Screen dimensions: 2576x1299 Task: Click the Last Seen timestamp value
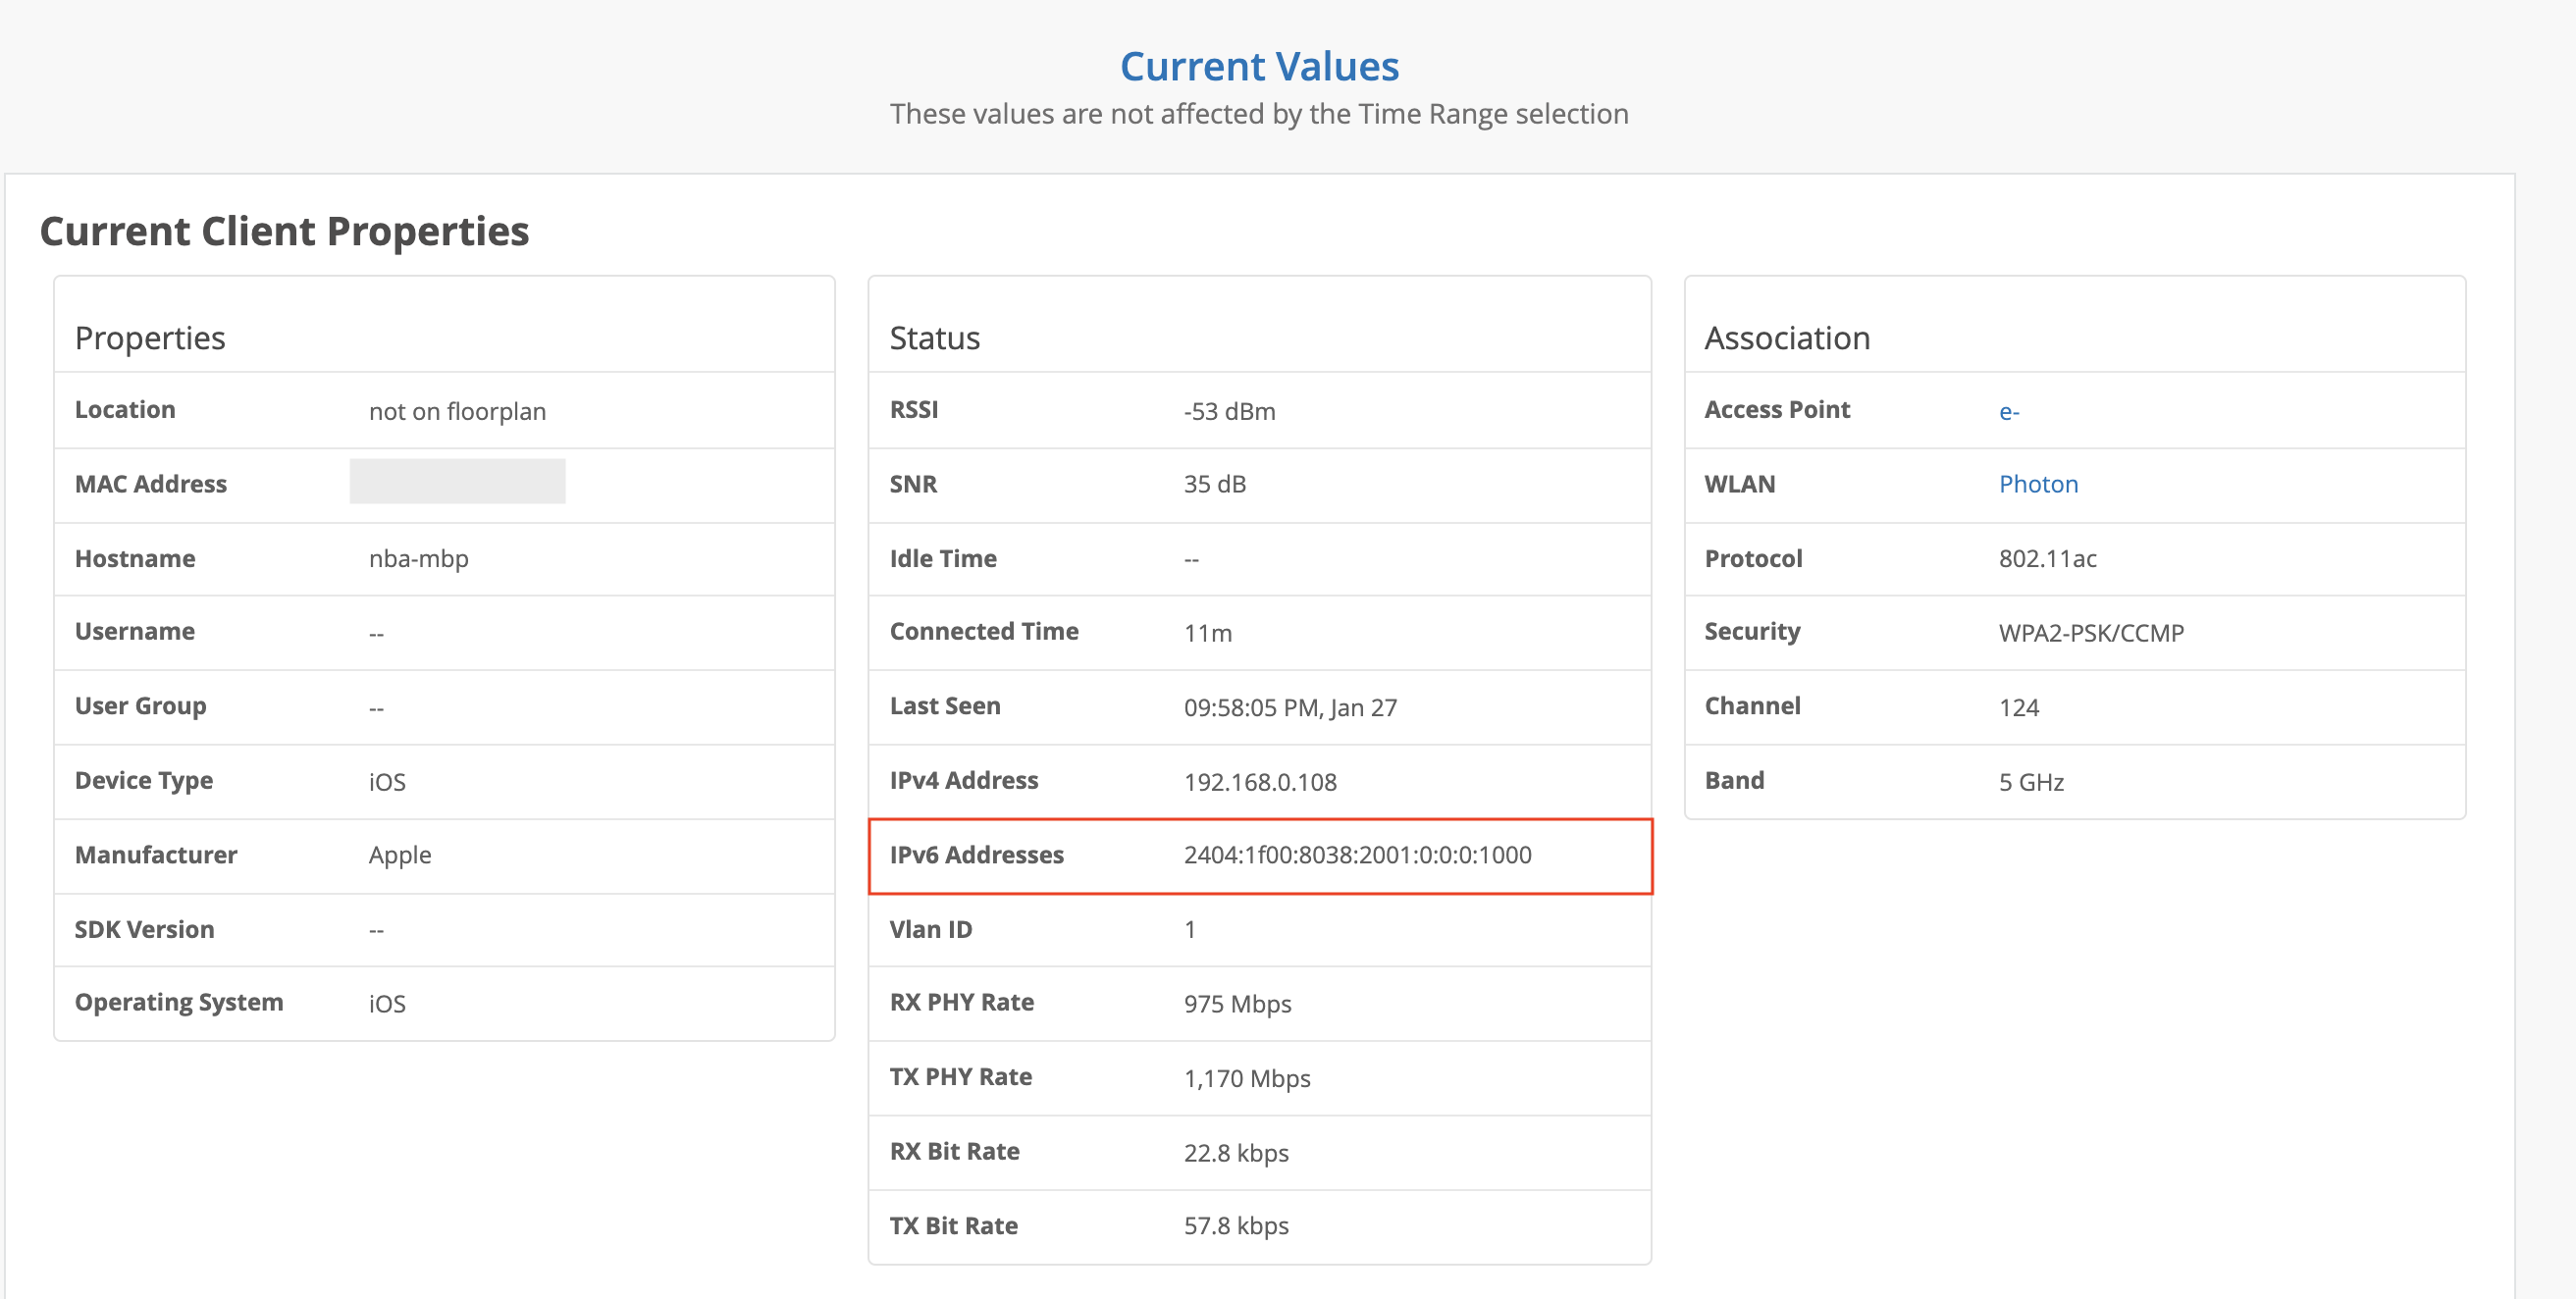pyautogui.click(x=1289, y=708)
